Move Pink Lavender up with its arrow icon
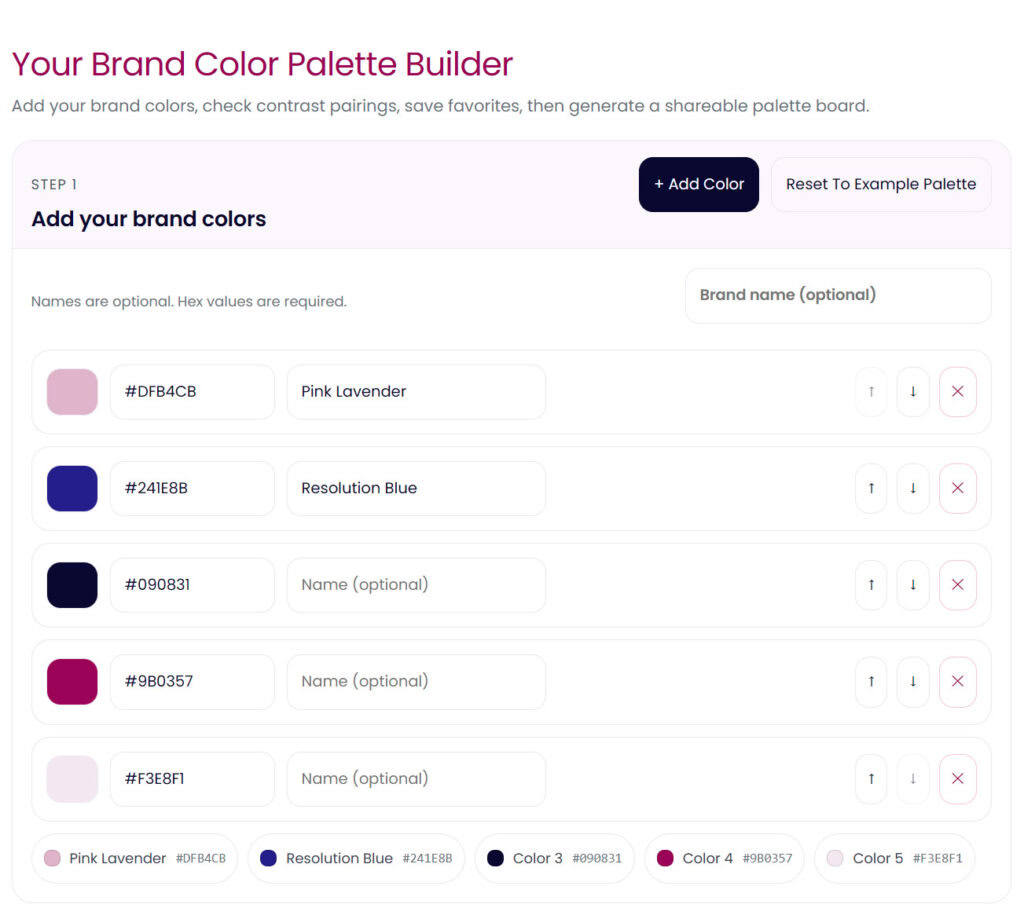Screen dimensions: 1024x919 pyautogui.click(x=870, y=392)
